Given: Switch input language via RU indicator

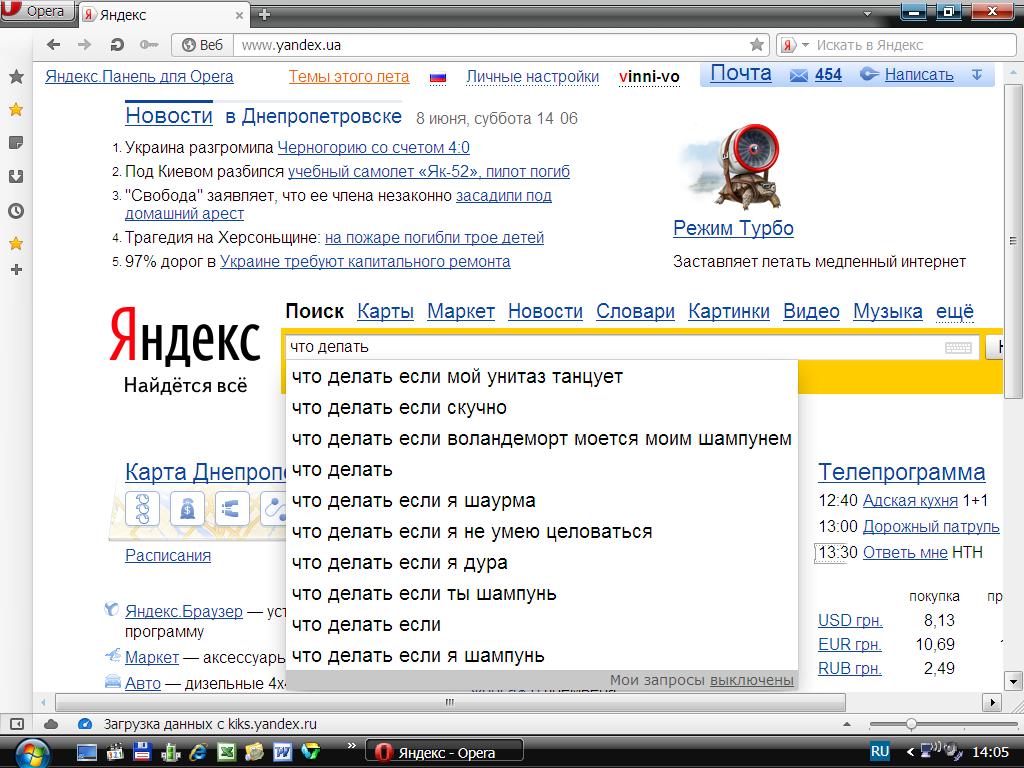Looking at the screenshot, I should coord(880,751).
